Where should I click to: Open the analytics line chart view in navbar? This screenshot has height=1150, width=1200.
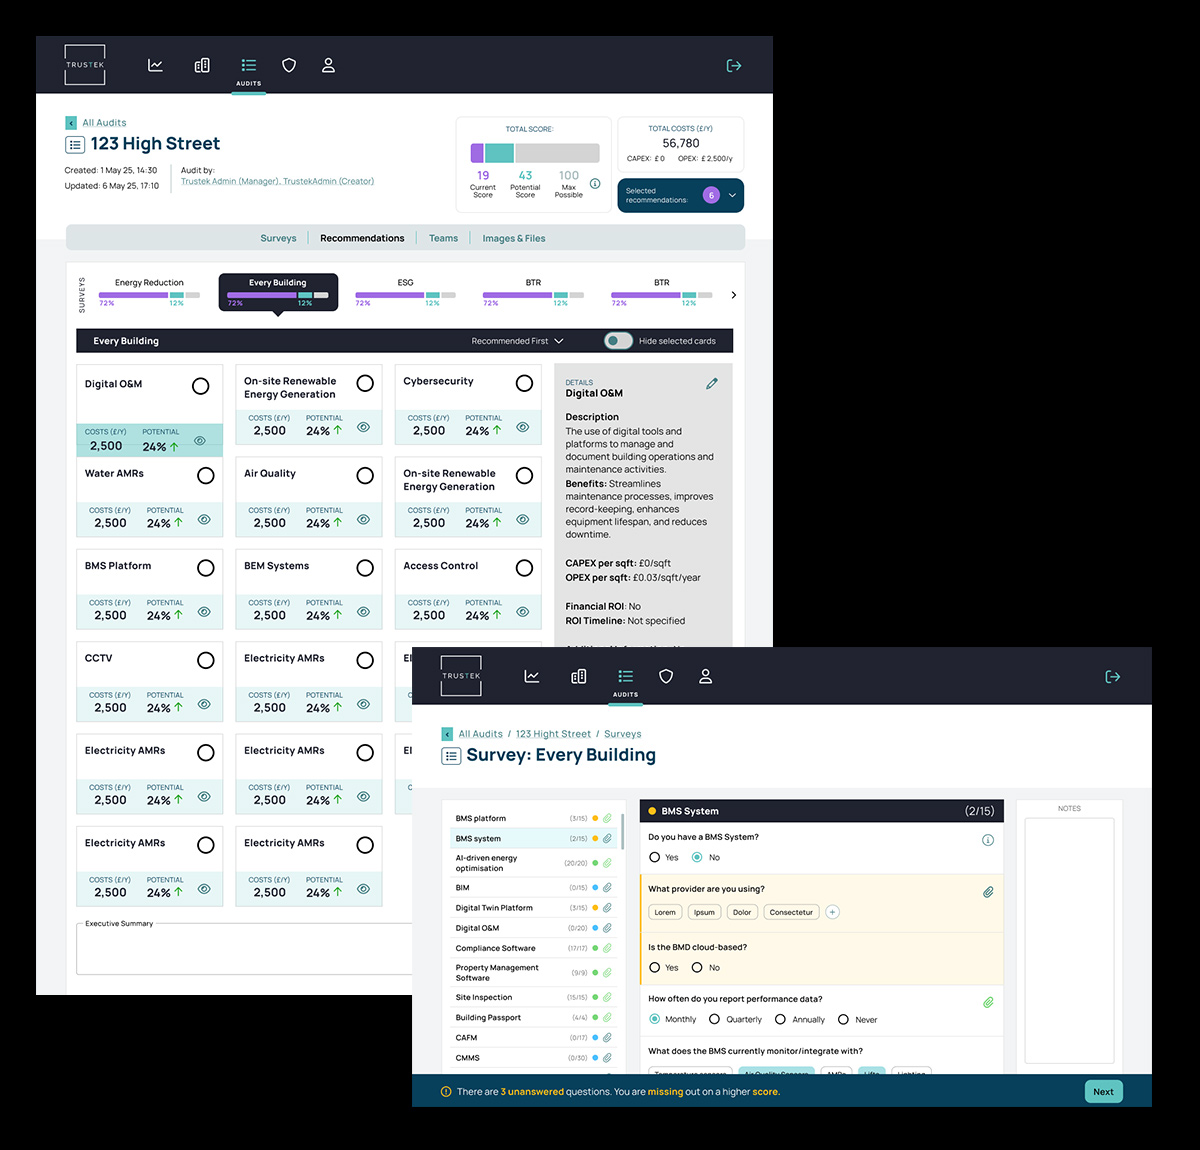(155, 64)
